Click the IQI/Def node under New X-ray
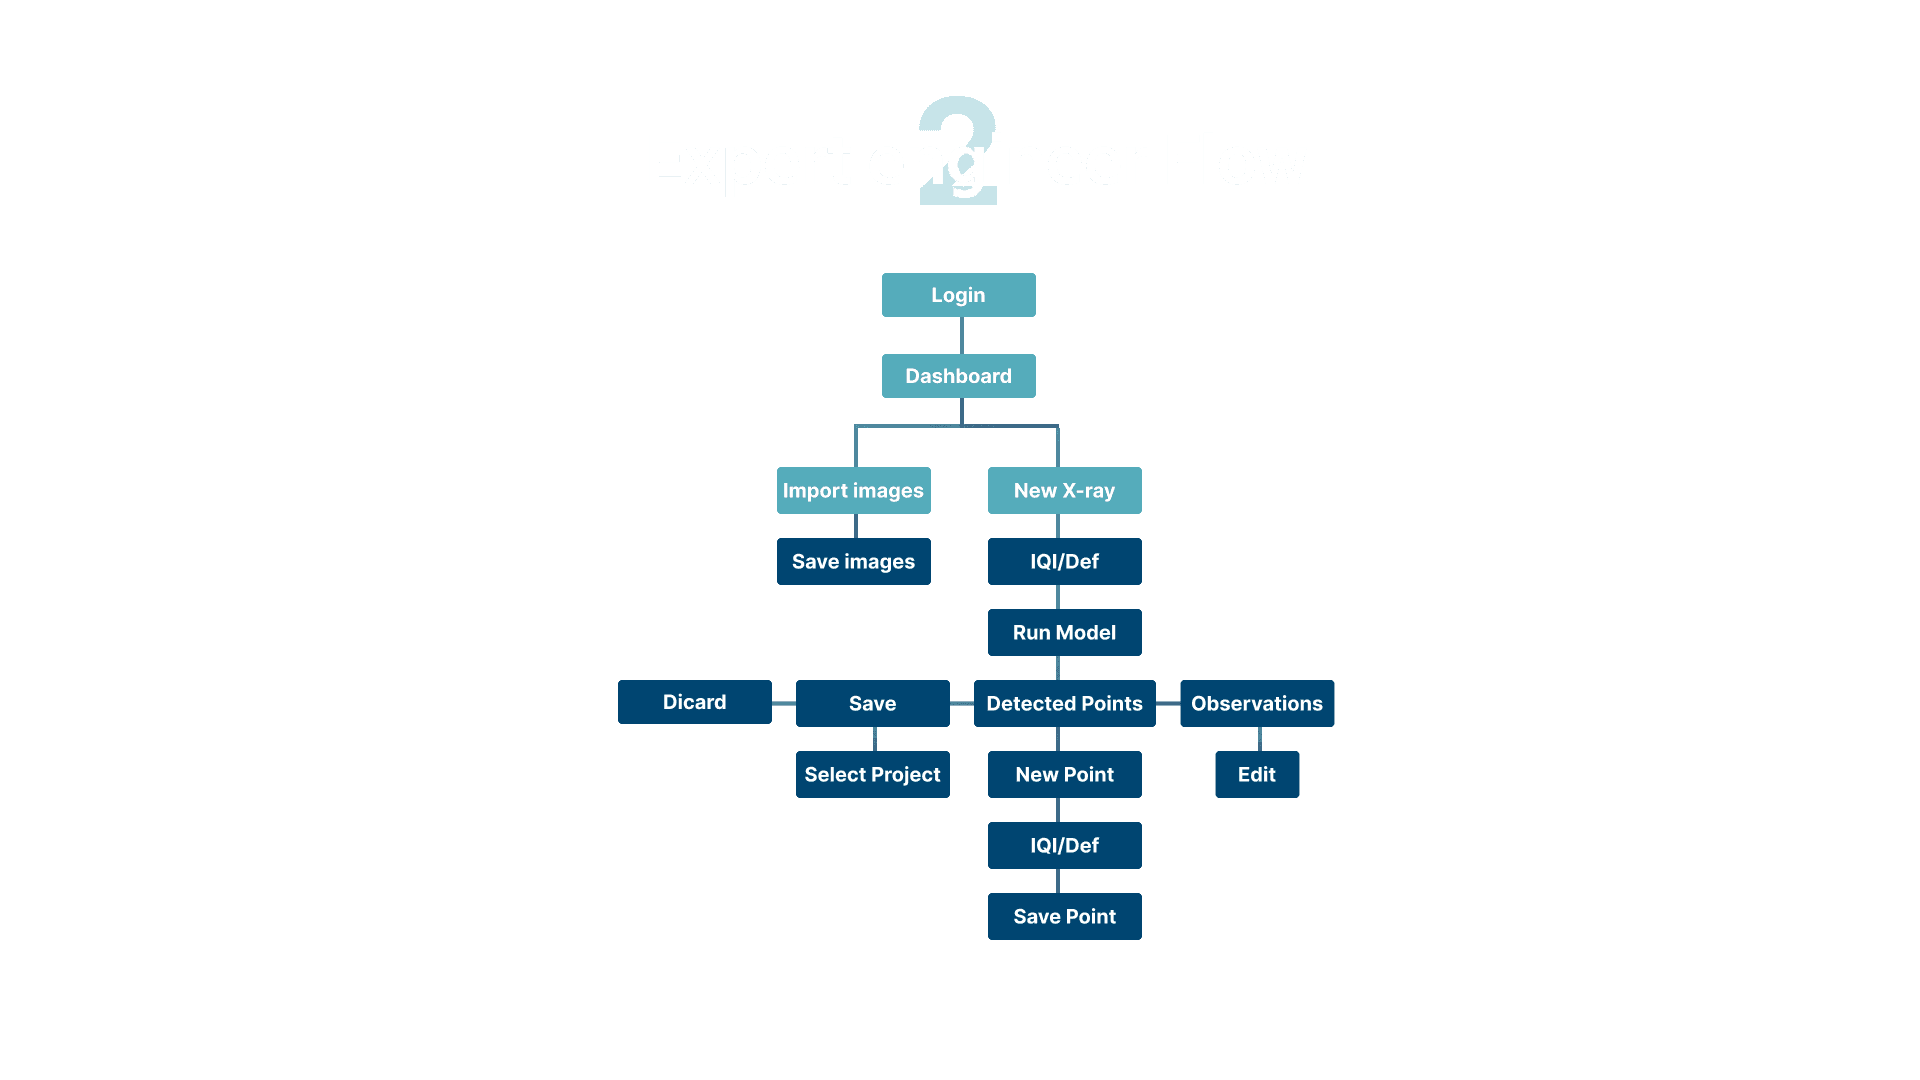This screenshot has width=1920, height=1080. [x=1064, y=560]
